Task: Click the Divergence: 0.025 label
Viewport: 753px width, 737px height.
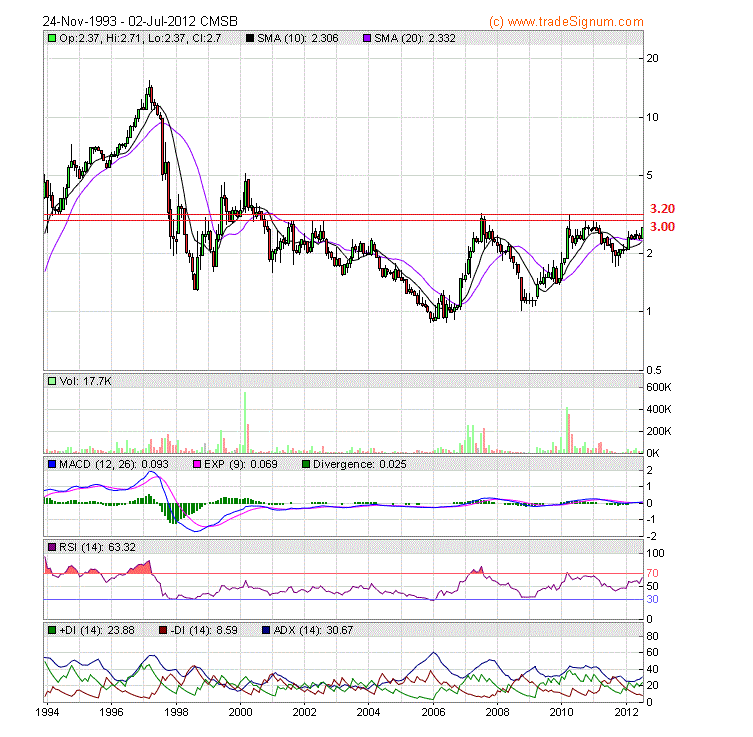Action: coord(360,464)
